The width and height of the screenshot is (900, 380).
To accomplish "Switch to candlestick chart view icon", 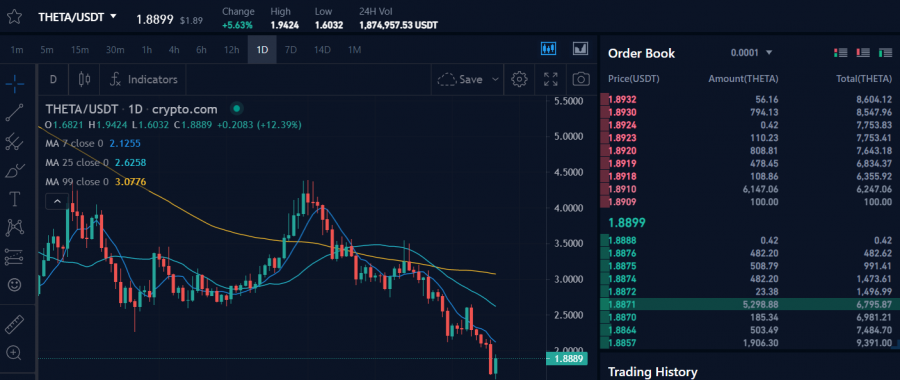I will (x=549, y=49).
